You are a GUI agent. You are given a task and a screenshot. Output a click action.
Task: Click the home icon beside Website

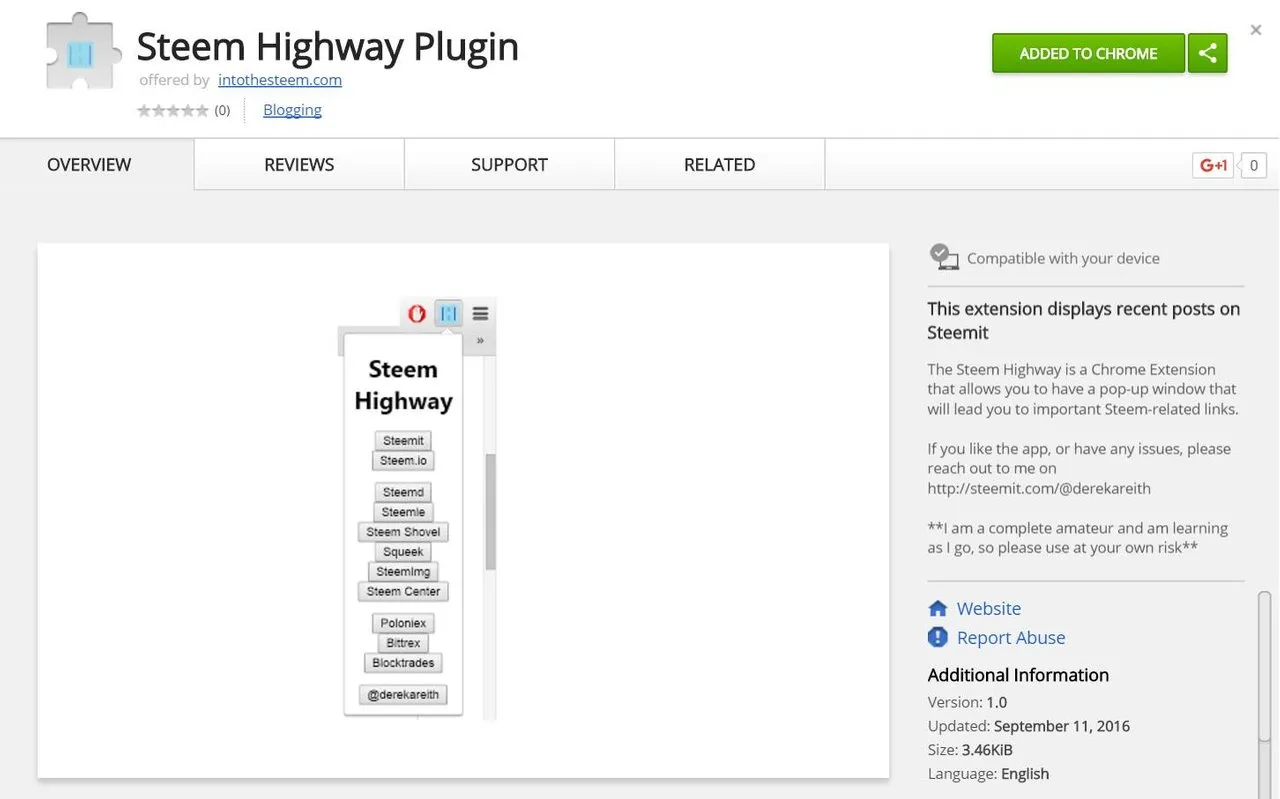click(x=937, y=608)
